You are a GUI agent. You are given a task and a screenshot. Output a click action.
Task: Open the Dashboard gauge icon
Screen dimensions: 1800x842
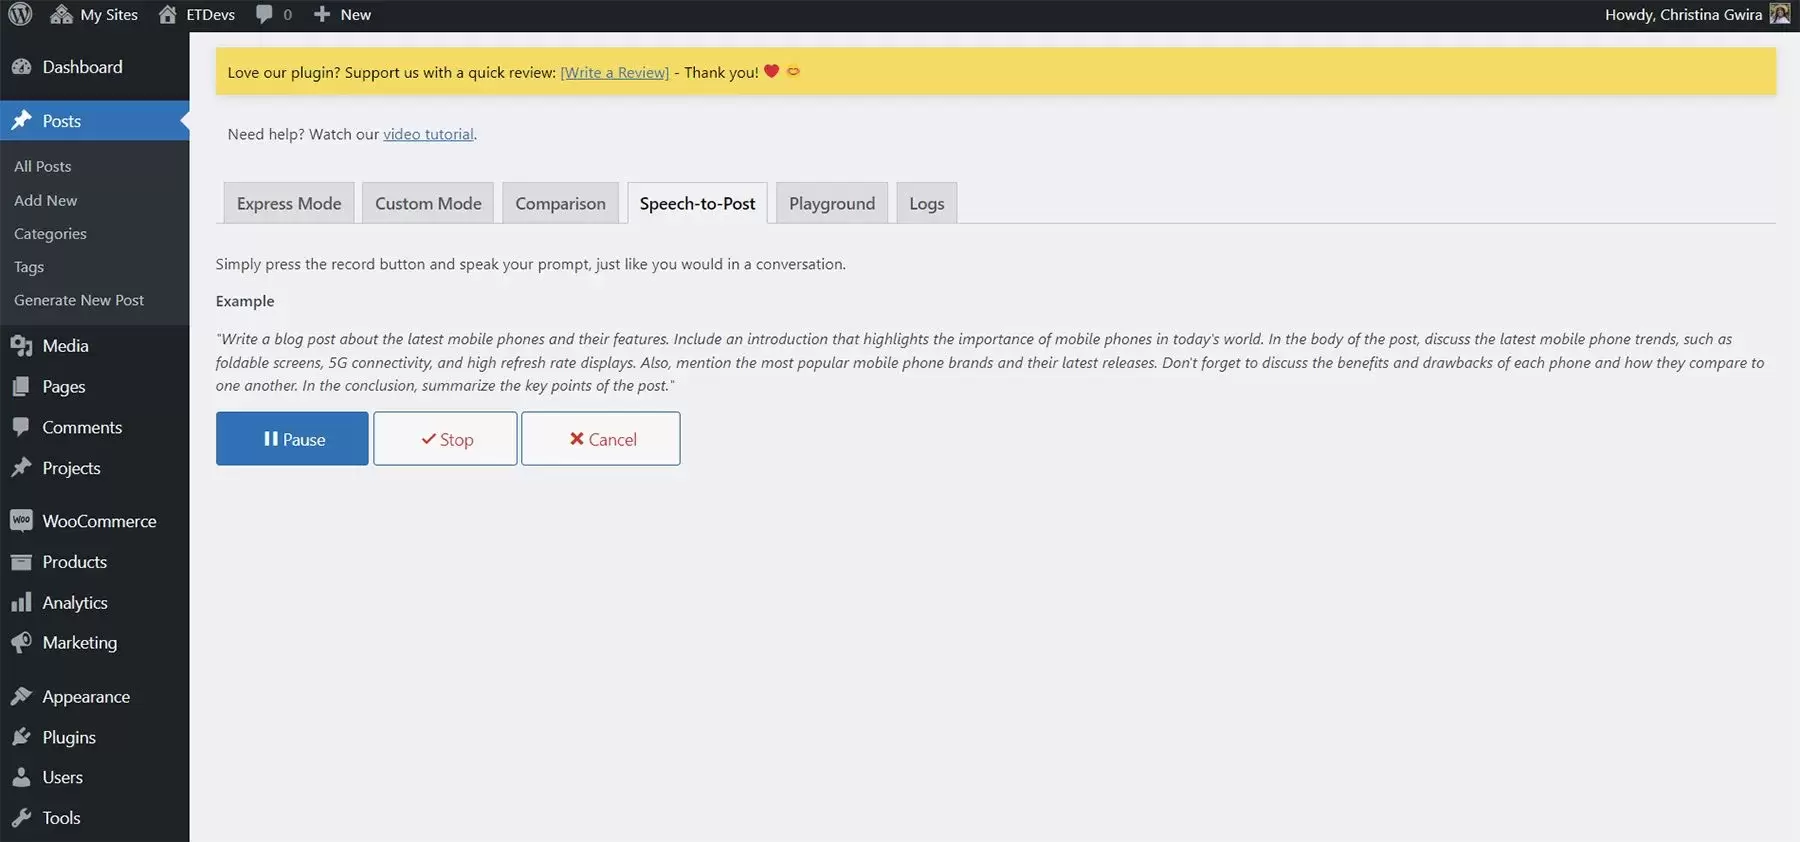click(21, 67)
